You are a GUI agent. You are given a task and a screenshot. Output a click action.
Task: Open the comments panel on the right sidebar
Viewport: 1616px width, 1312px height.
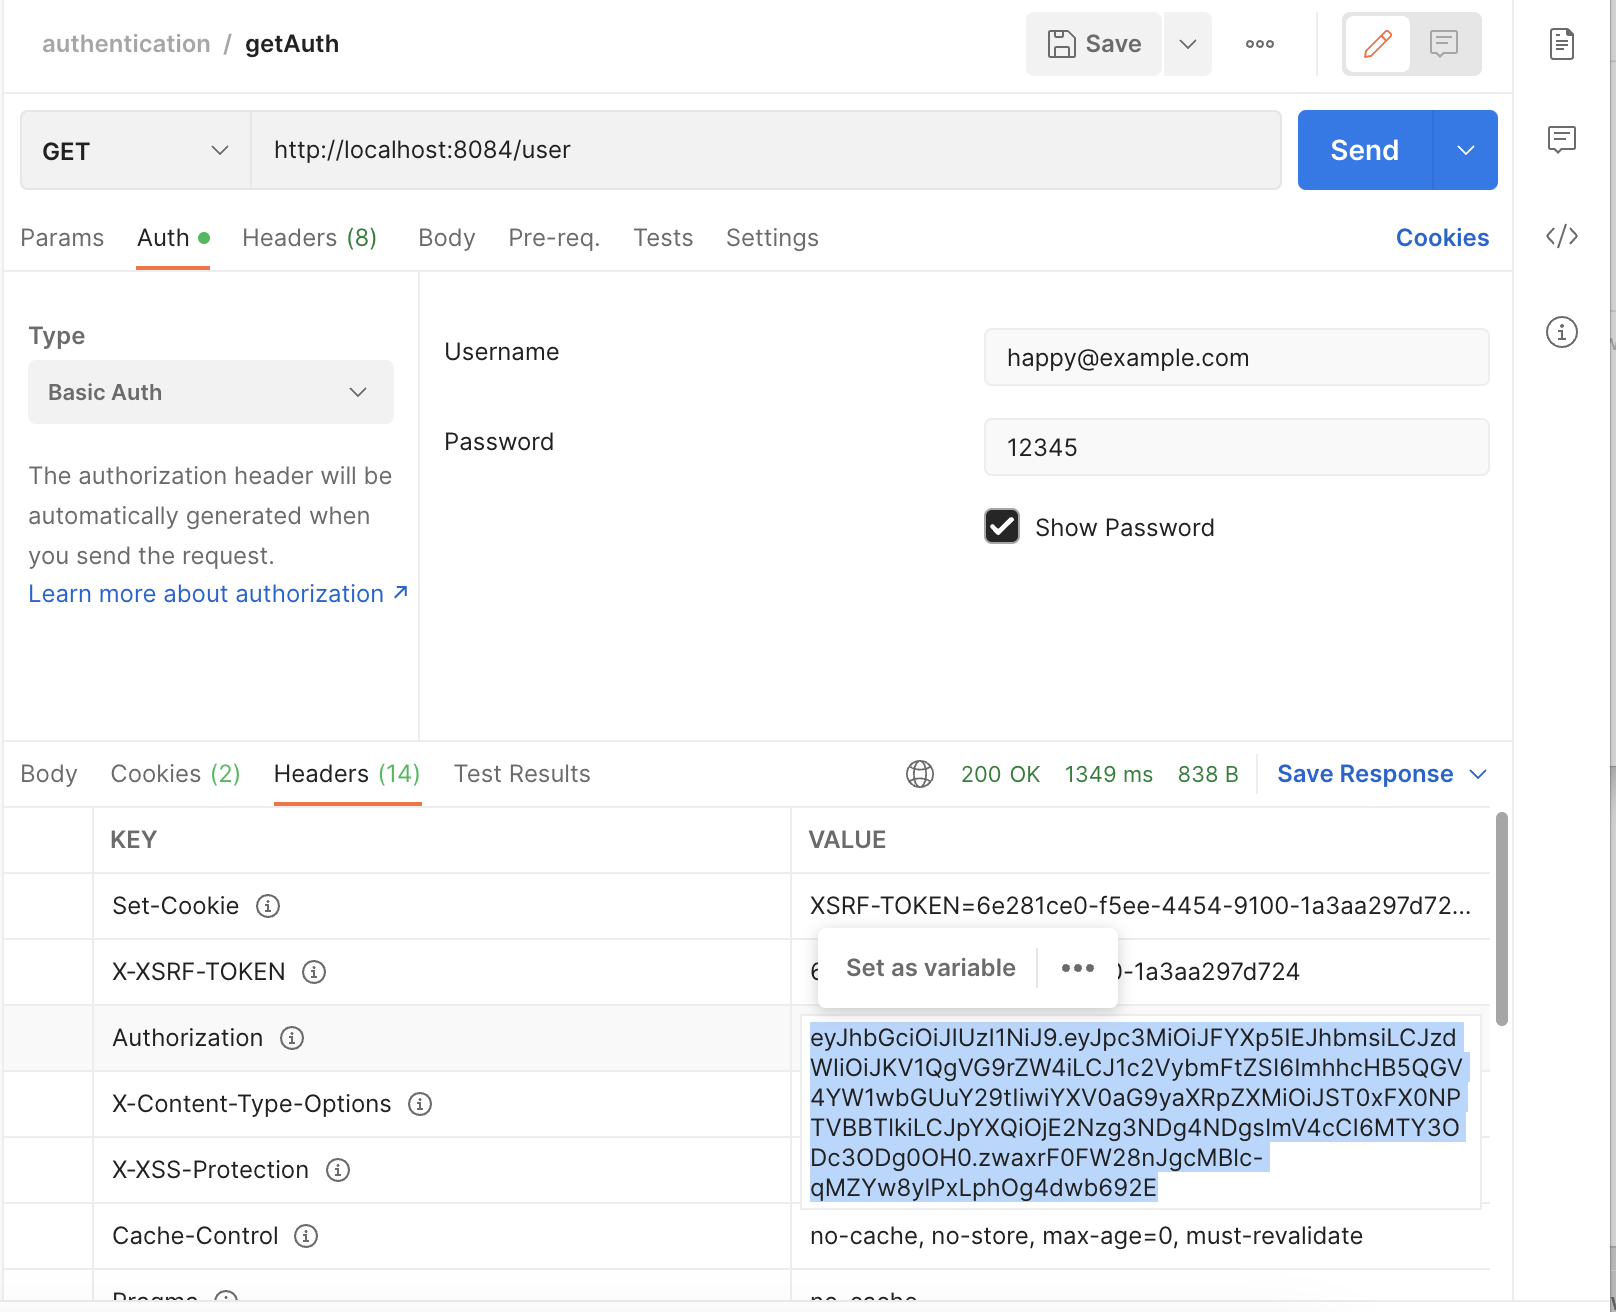click(x=1562, y=140)
